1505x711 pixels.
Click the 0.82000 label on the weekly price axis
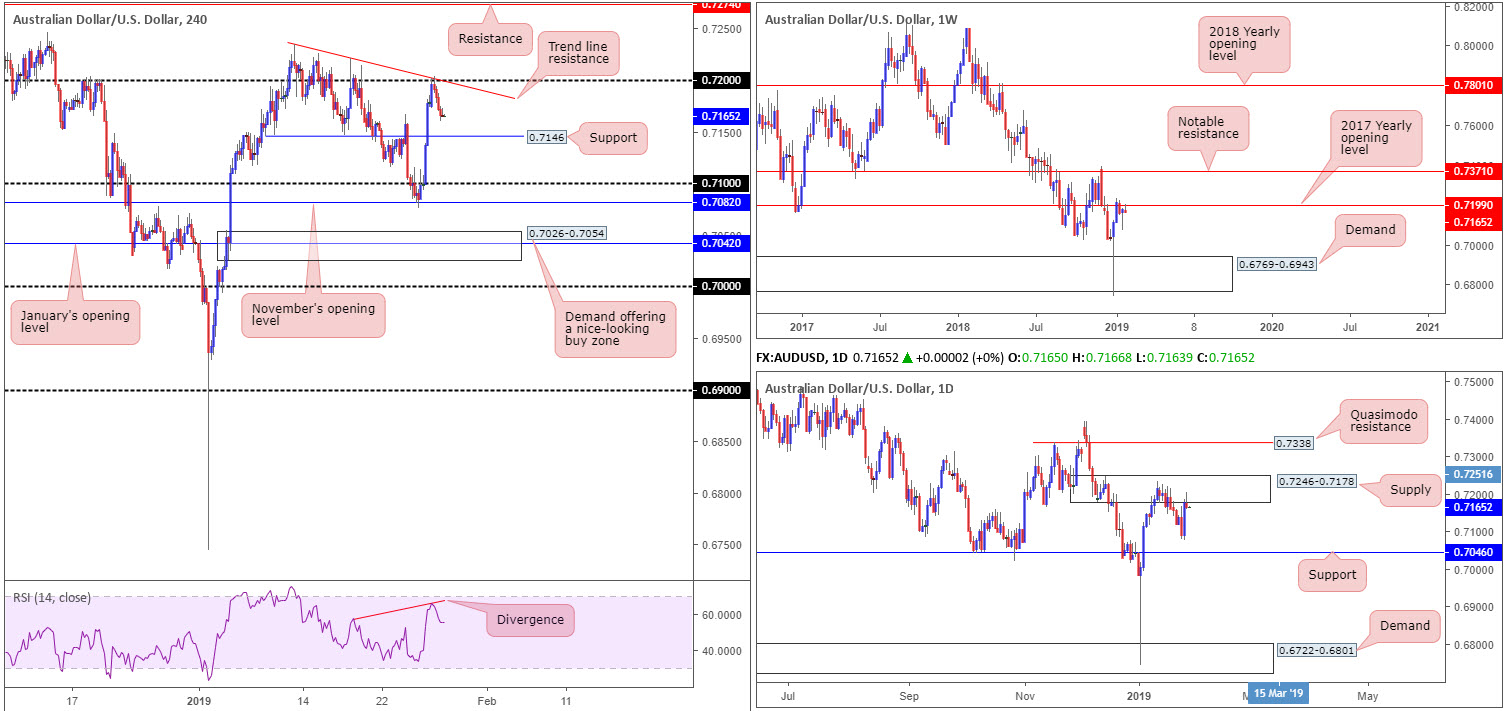(1476, 6)
